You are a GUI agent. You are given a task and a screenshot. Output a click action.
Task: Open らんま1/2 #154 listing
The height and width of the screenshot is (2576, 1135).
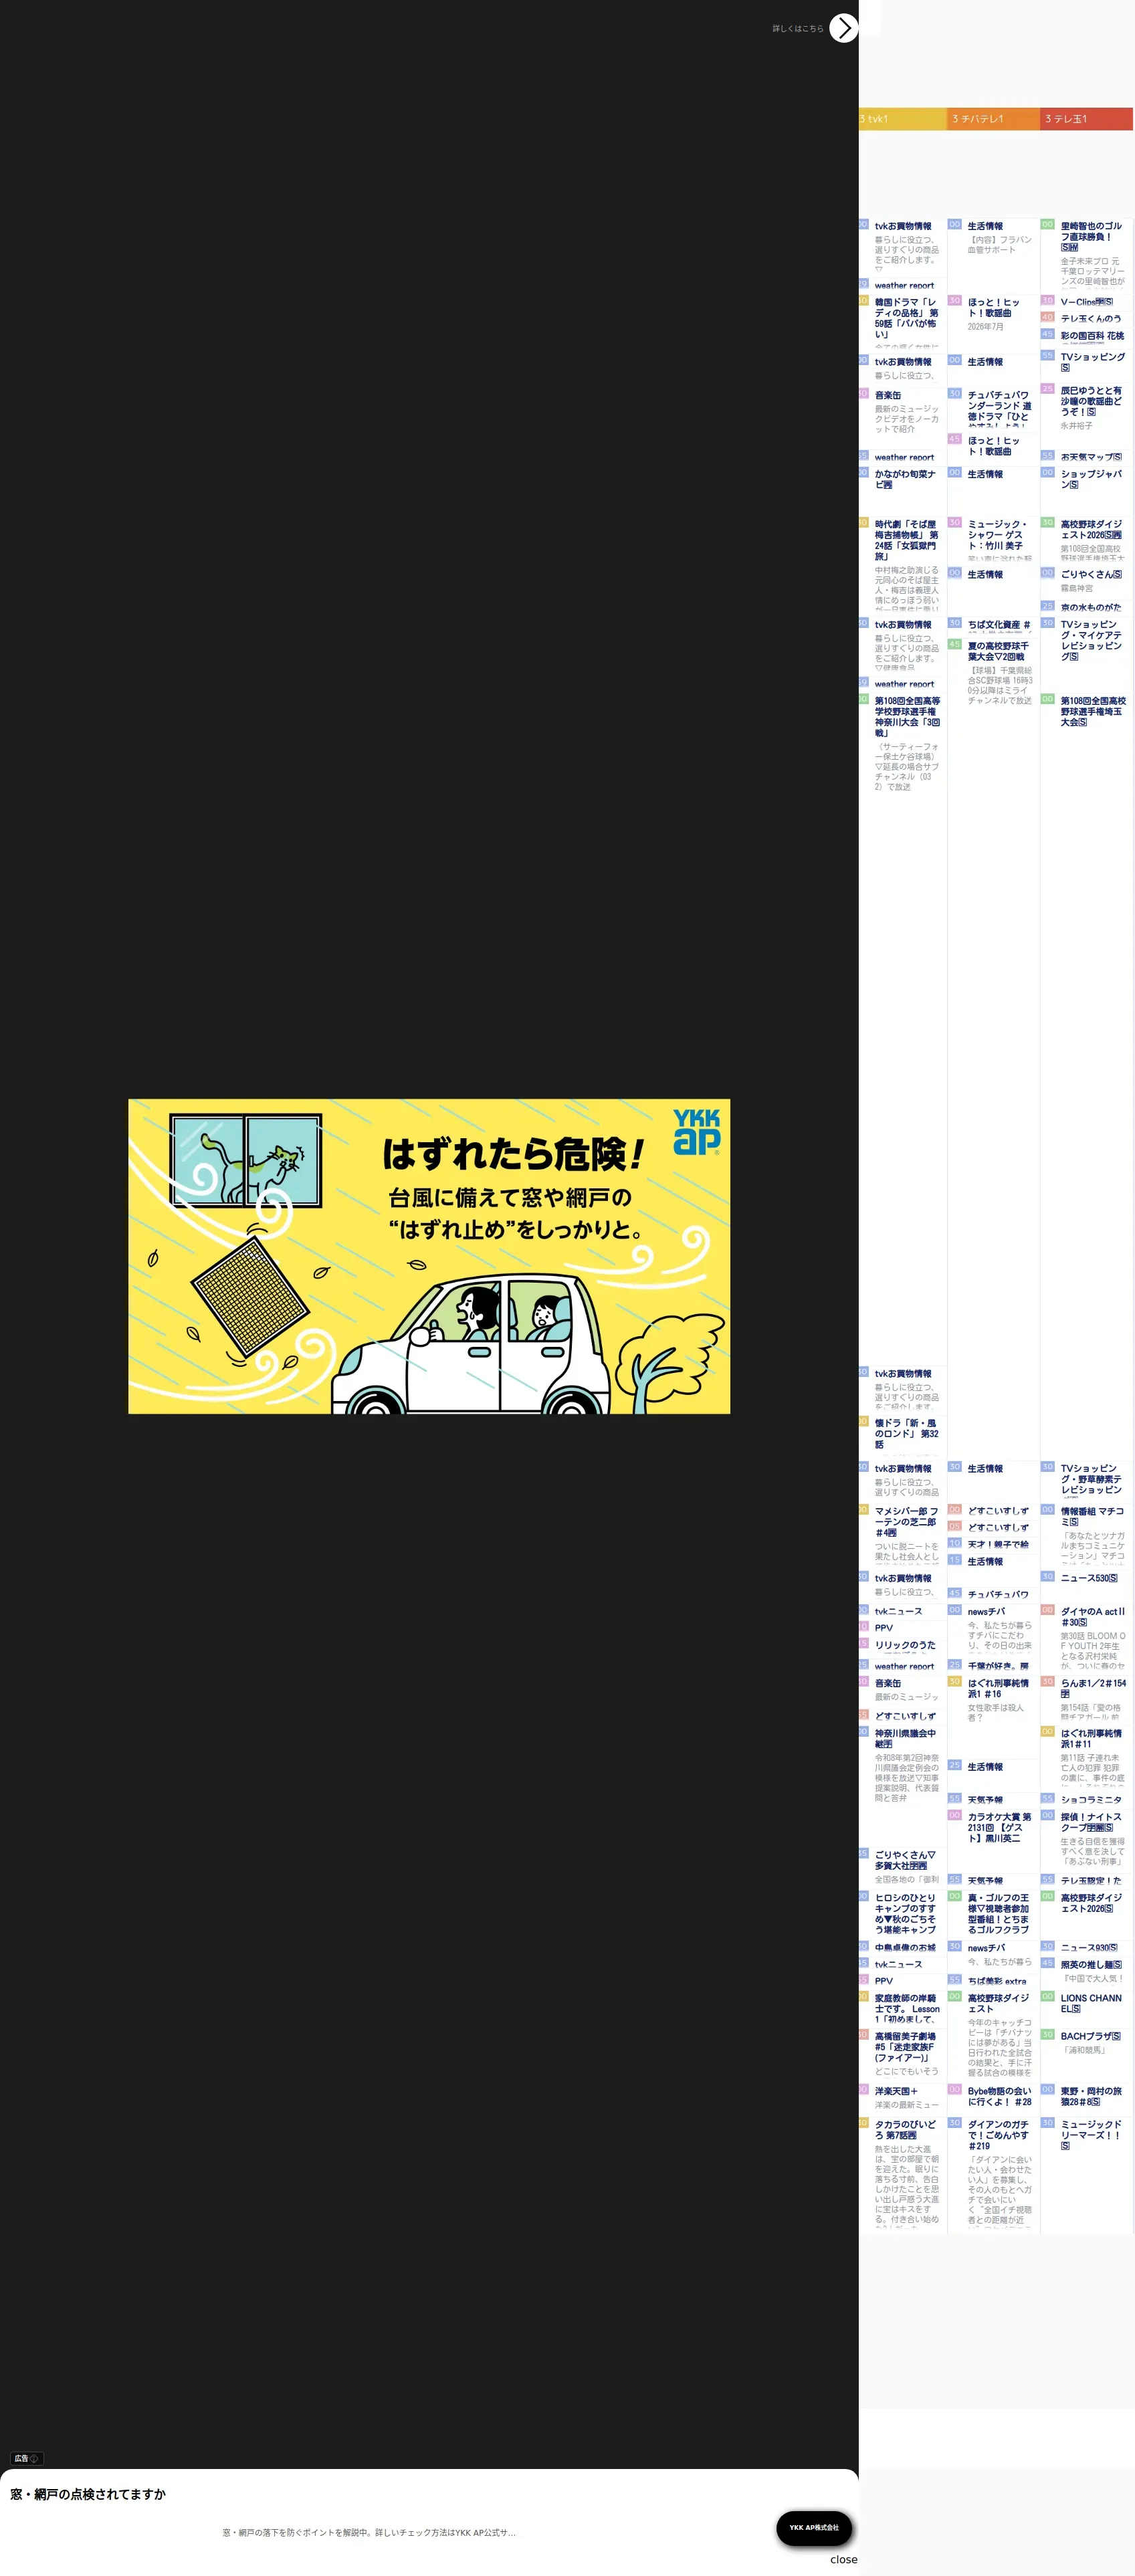pos(1093,1688)
